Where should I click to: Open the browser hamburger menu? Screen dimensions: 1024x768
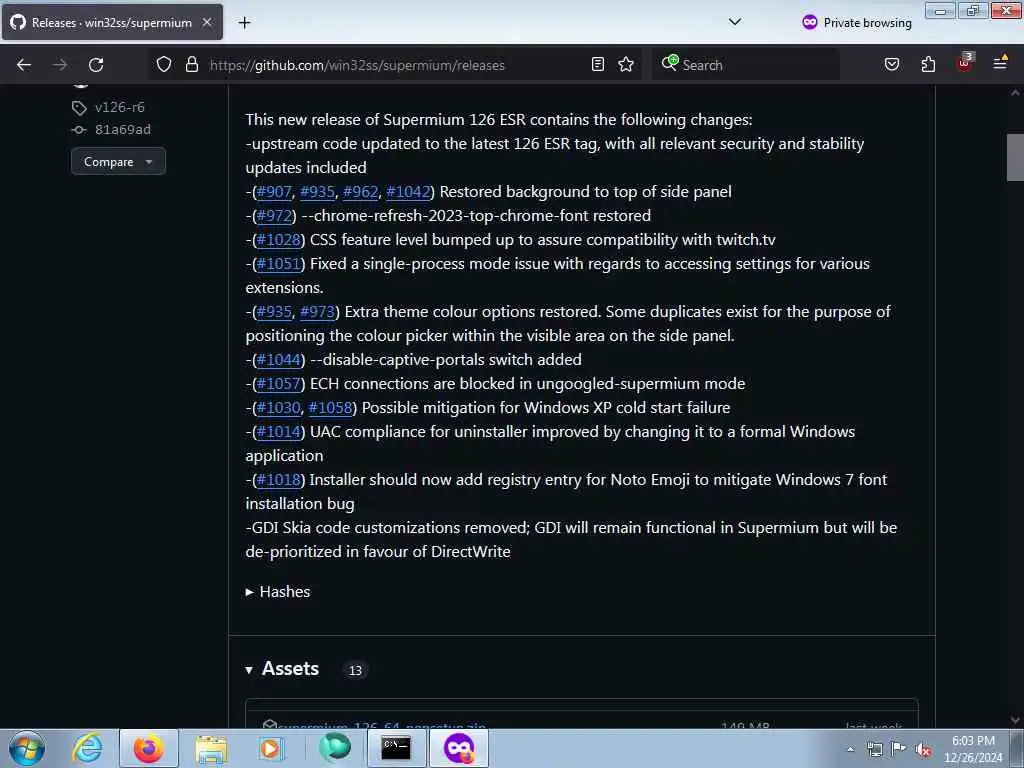[x=1000, y=63]
